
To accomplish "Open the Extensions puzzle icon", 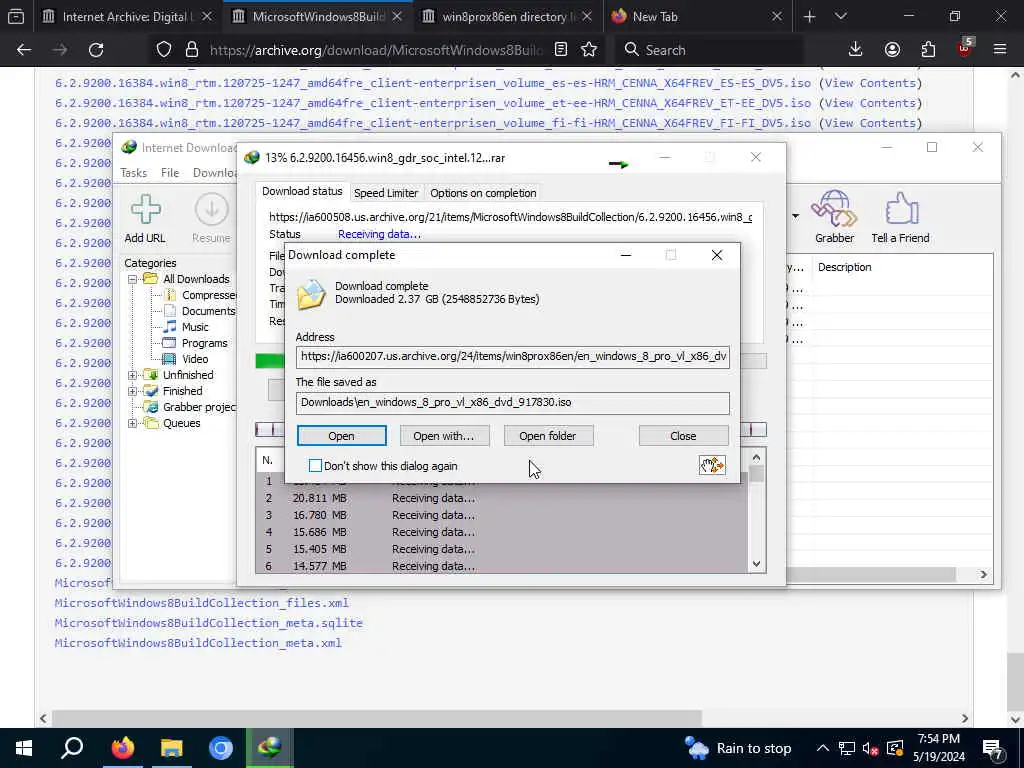I will (x=928, y=50).
